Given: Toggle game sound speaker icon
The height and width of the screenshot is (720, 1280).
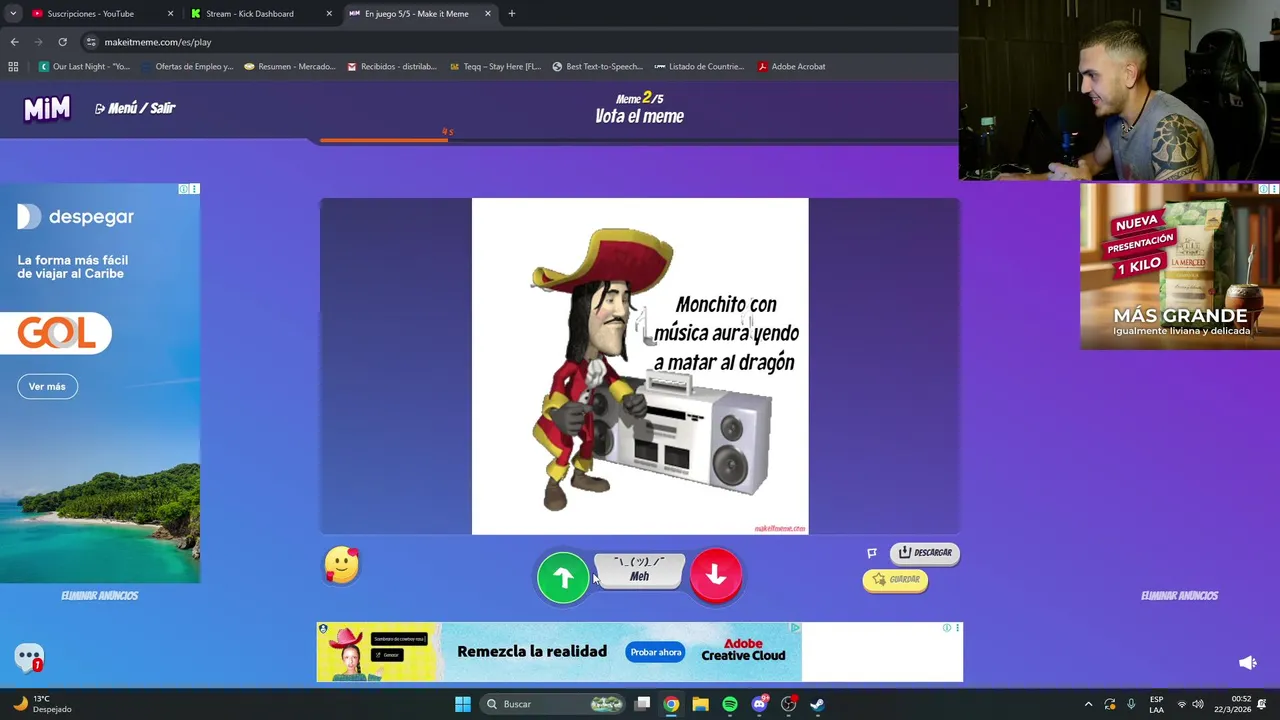Looking at the screenshot, I should point(1248,663).
